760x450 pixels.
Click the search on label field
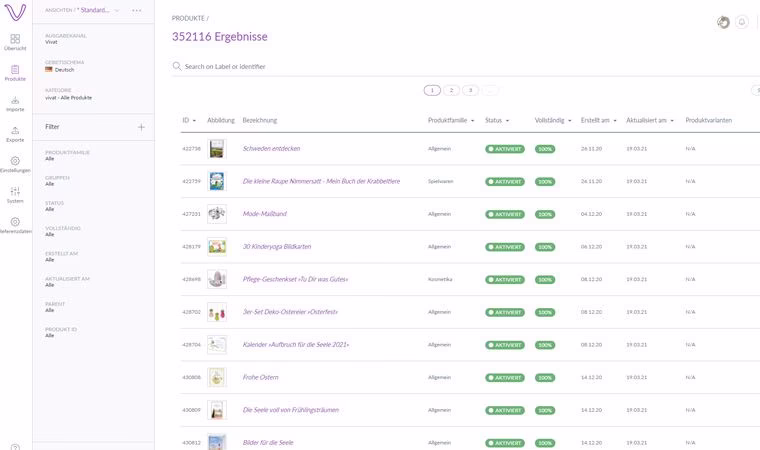point(300,66)
